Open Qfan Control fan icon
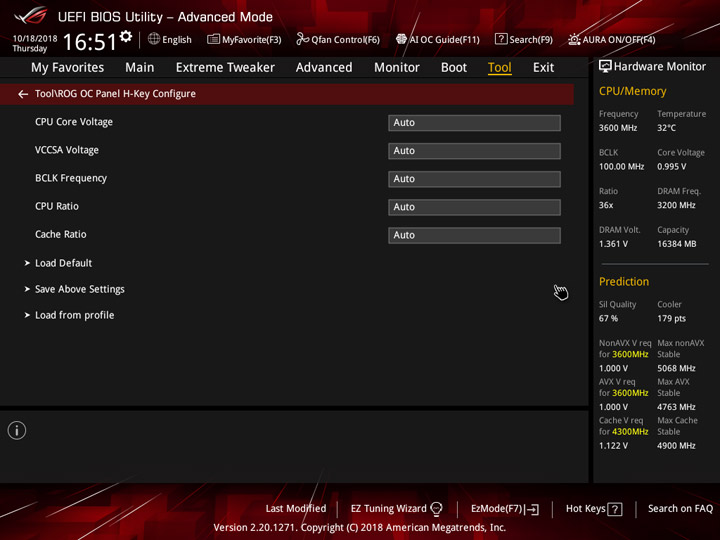Viewport: 720px width, 540px height. point(302,39)
